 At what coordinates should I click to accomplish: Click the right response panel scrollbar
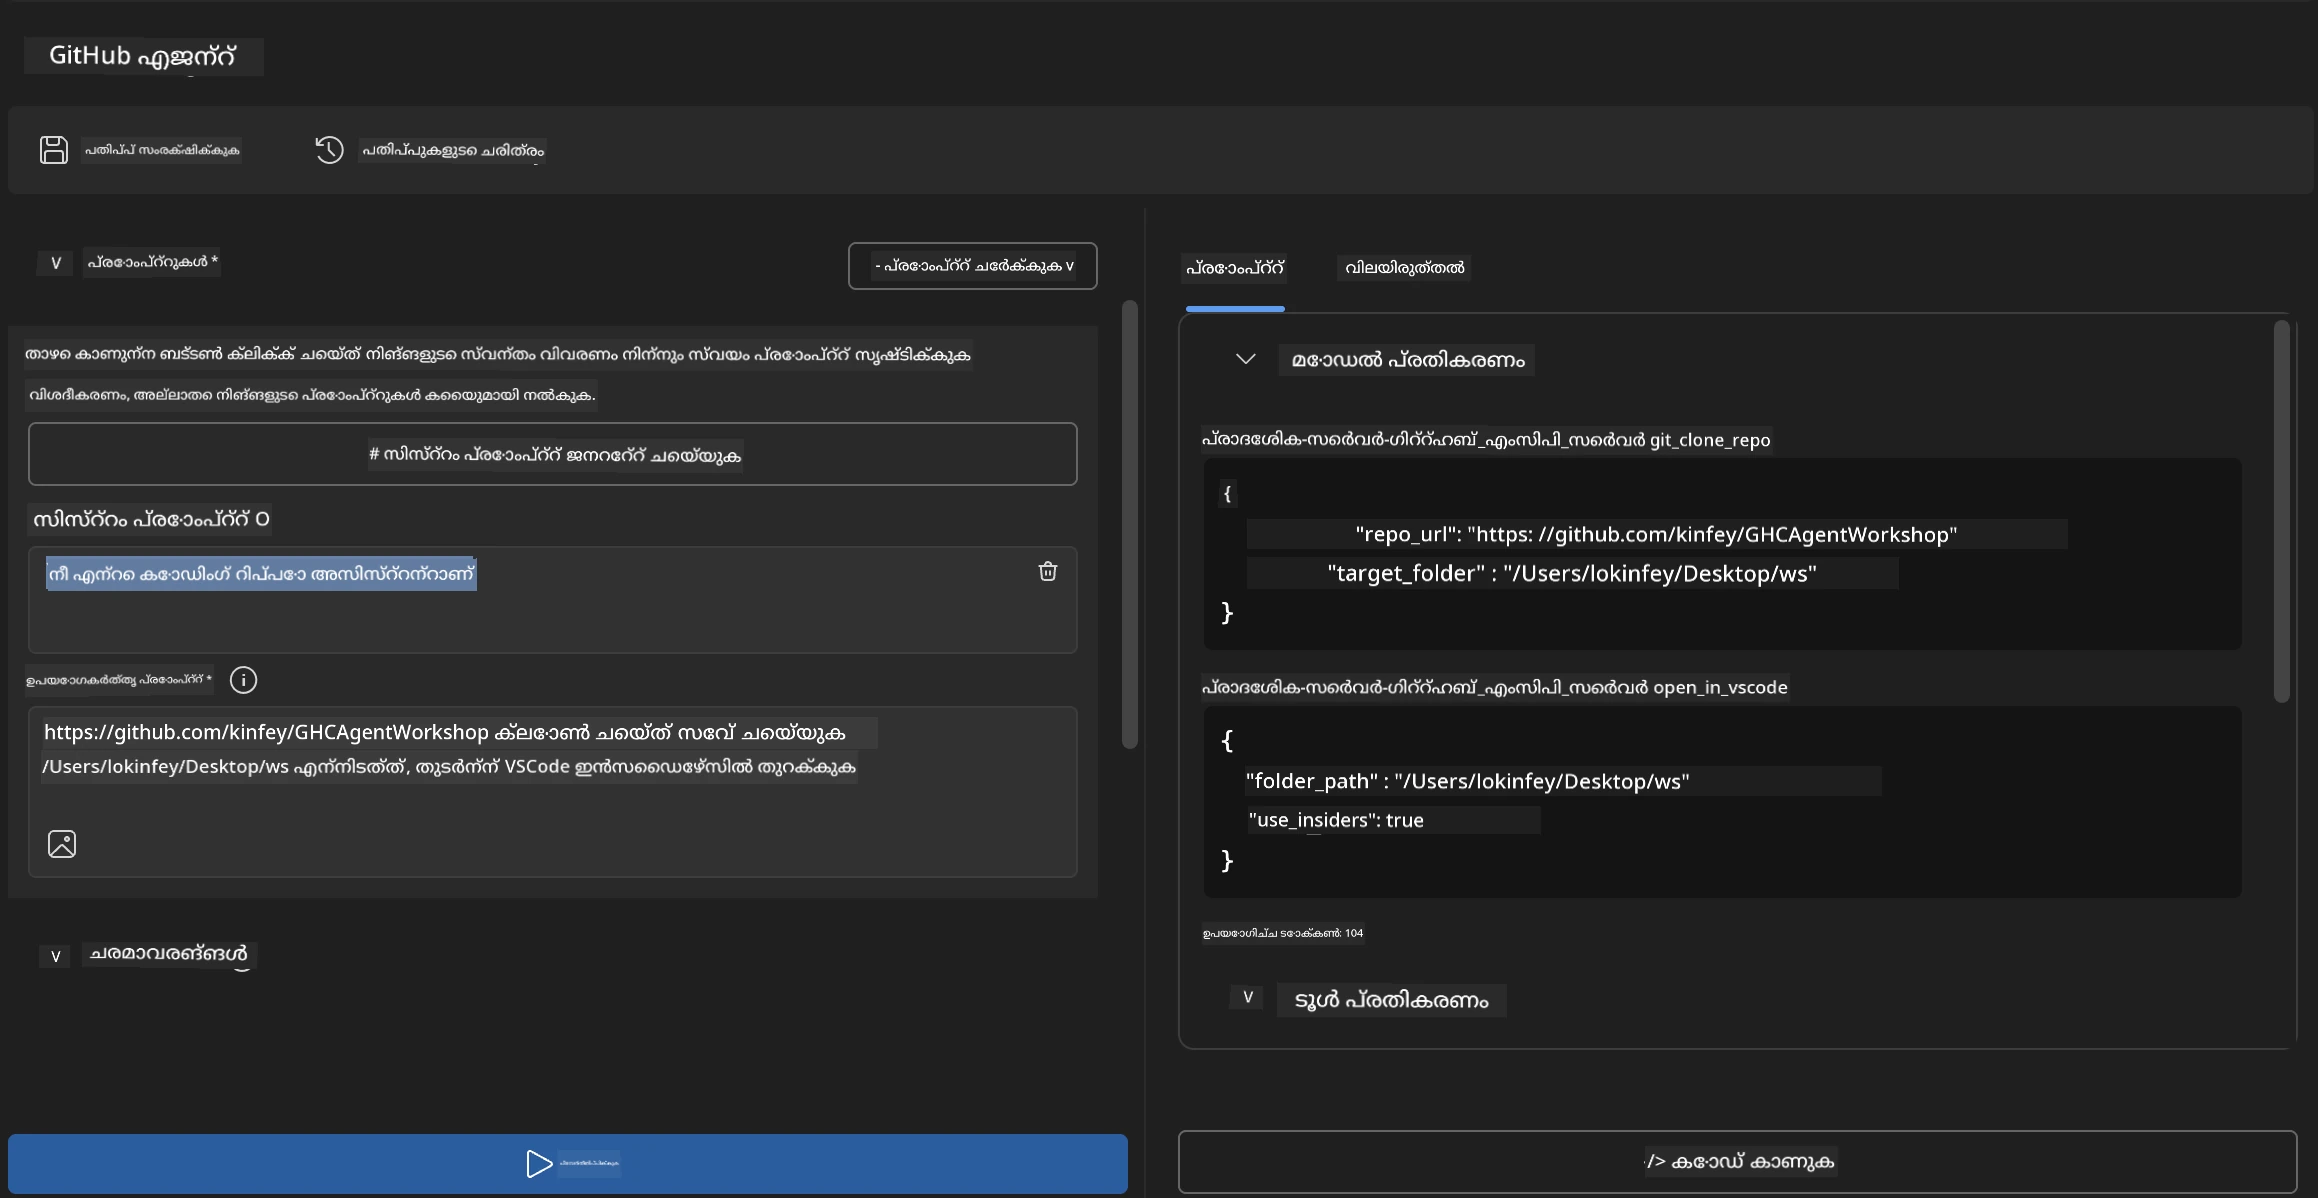(x=2281, y=511)
